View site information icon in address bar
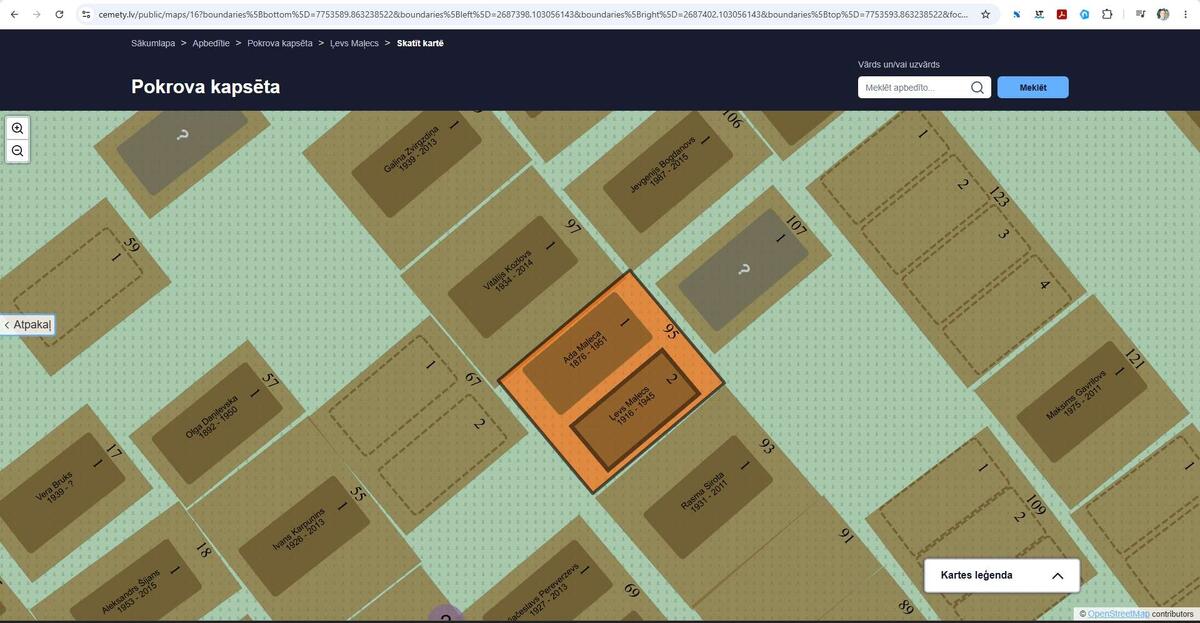The width and height of the screenshot is (1200, 623). pyautogui.click(x=86, y=15)
